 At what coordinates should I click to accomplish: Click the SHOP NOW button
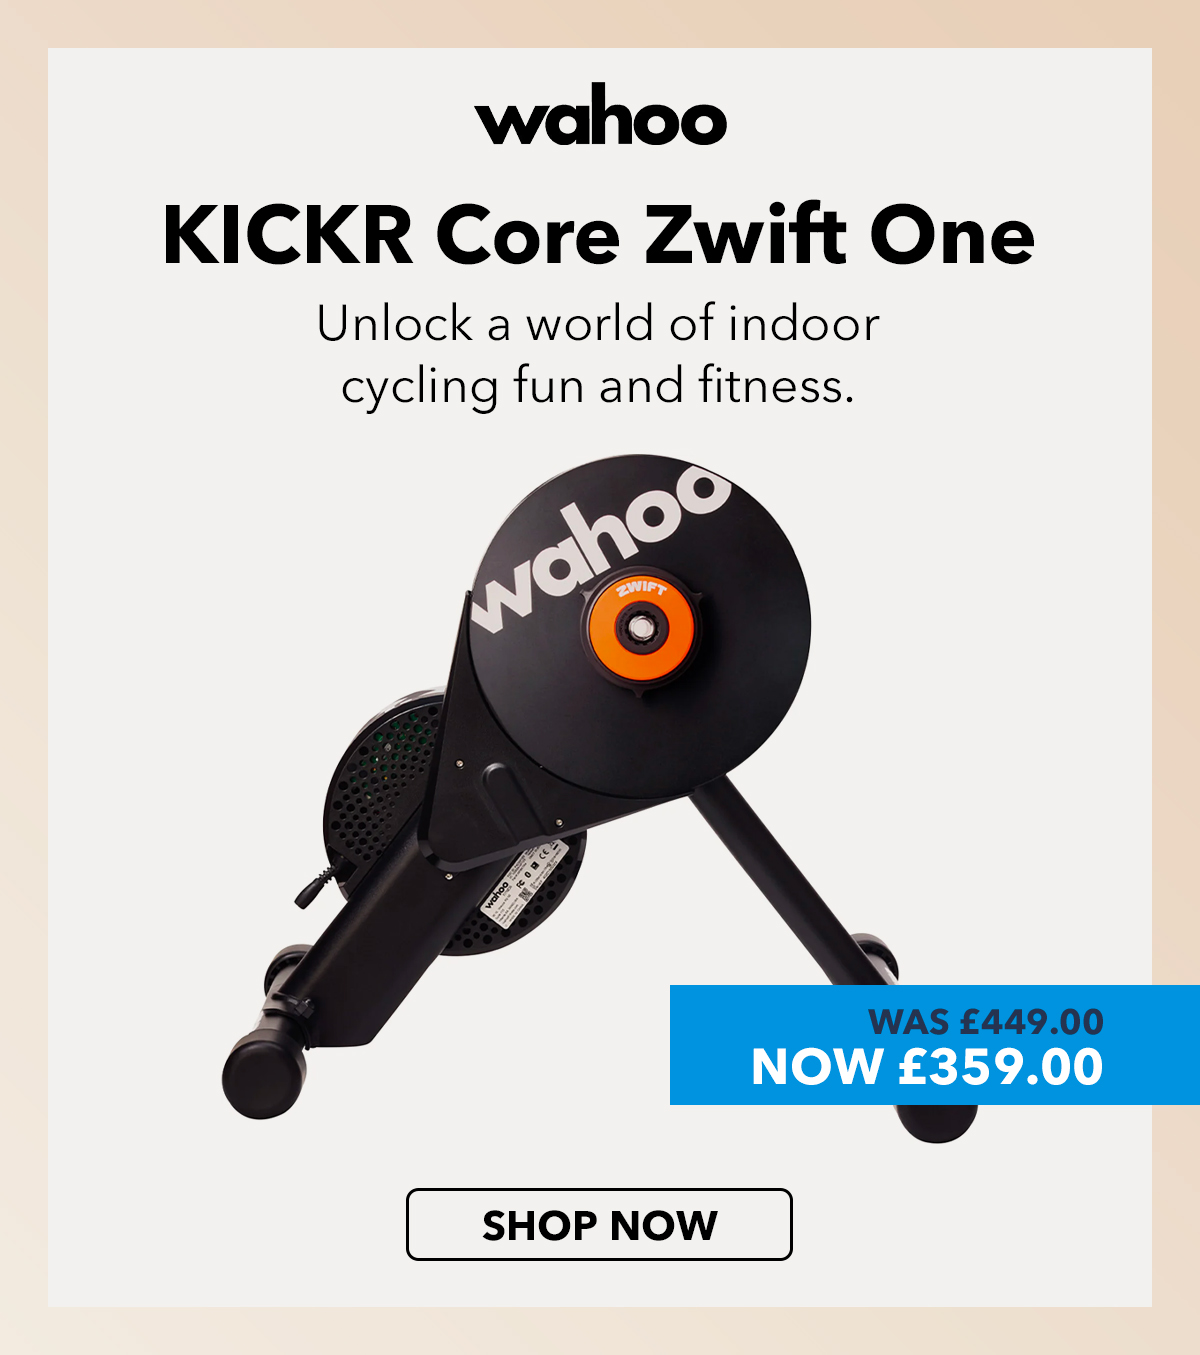tap(599, 1224)
